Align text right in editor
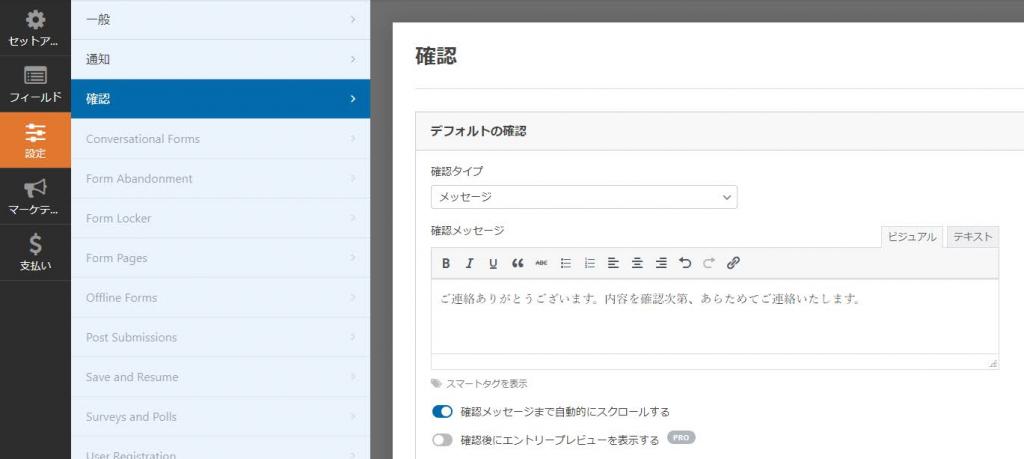 [x=661, y=263]
